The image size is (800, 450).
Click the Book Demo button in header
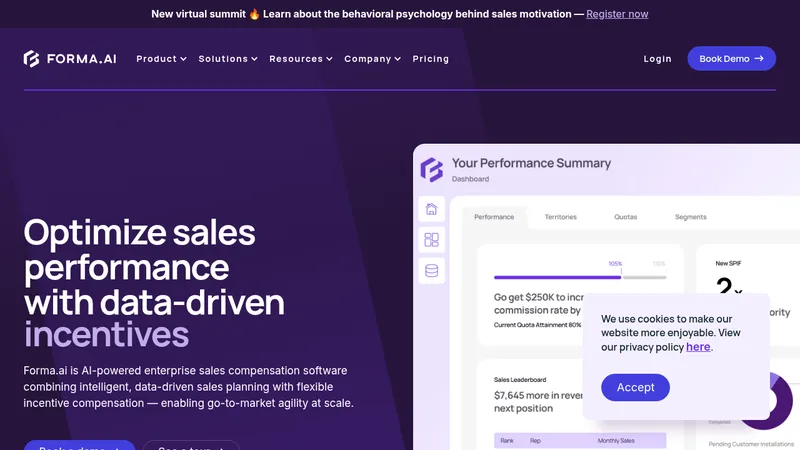(731, 59)
